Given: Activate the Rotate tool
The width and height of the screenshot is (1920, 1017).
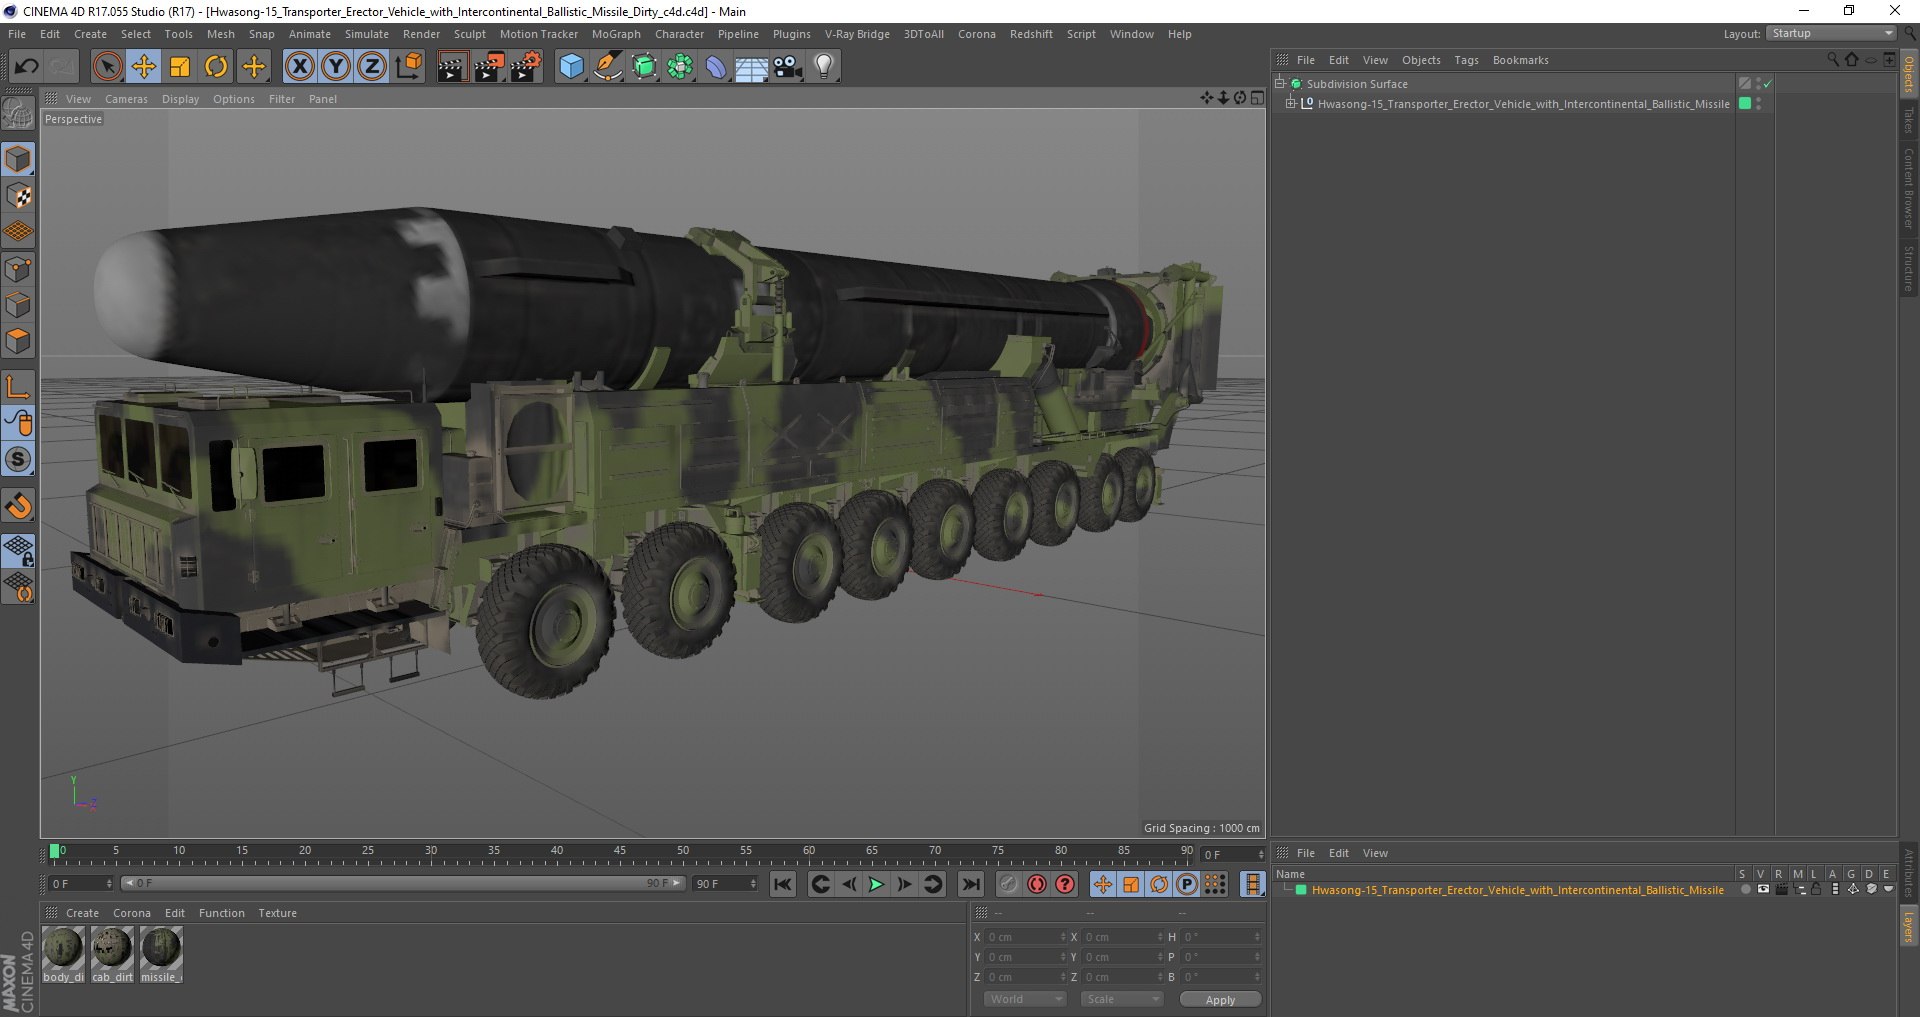Looking at the screenshot, I should pyautogui.click(x=216, y=67).
